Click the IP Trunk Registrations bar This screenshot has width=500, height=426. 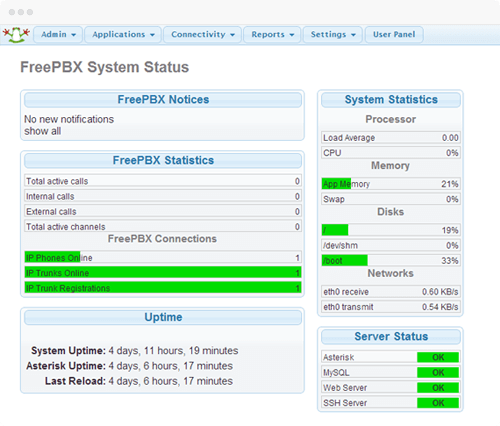pos(163,288)
